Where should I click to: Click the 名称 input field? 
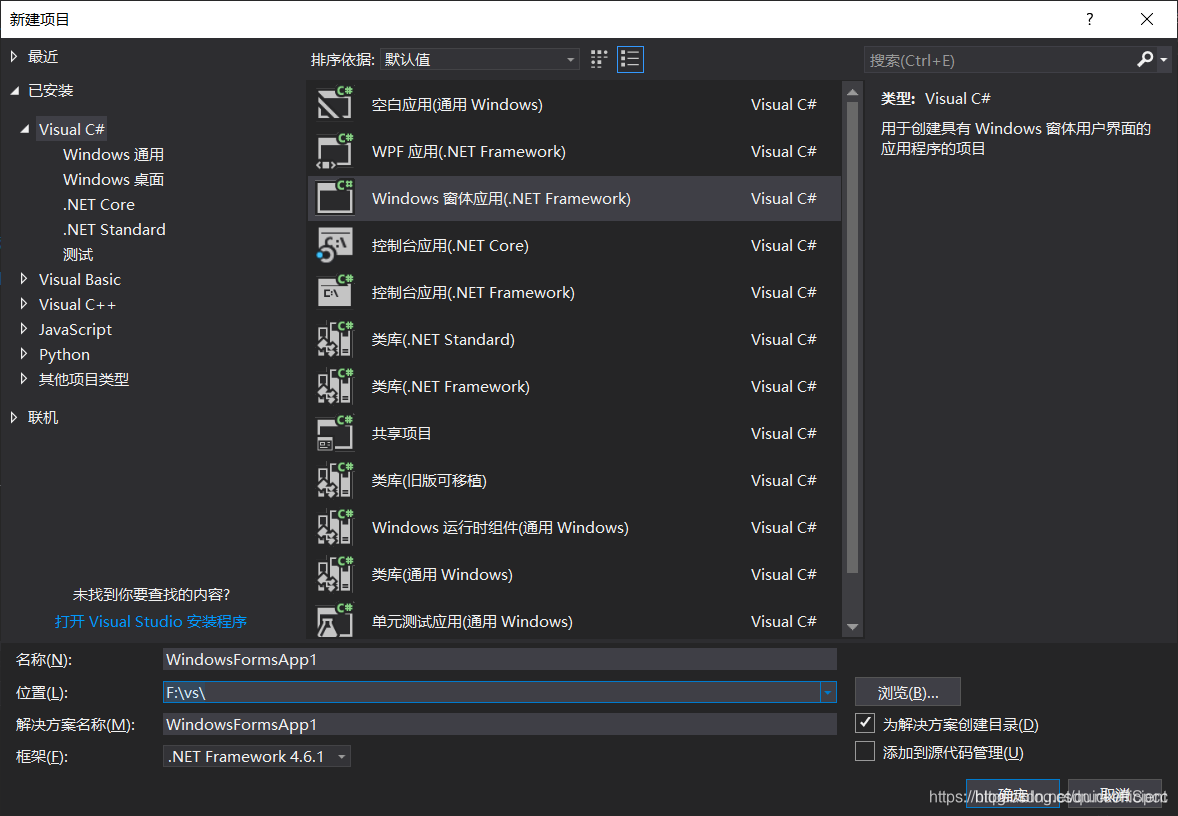[x=500, y=660]
